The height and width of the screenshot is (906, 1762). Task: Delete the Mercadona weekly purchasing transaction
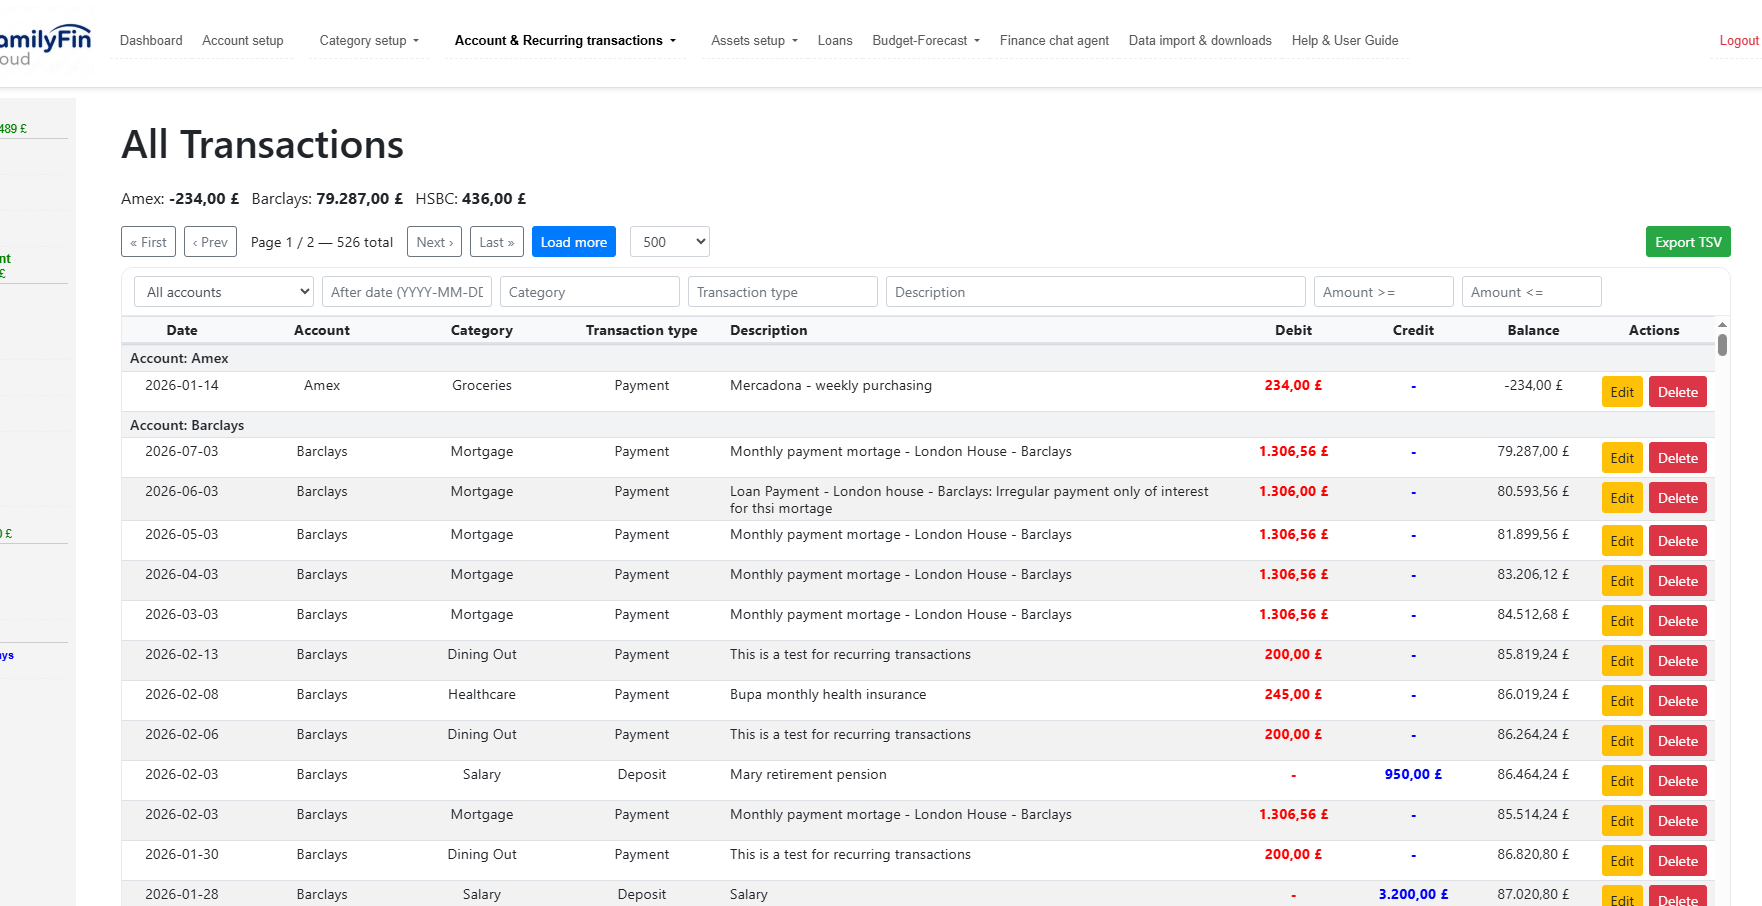pos(1678,392)
